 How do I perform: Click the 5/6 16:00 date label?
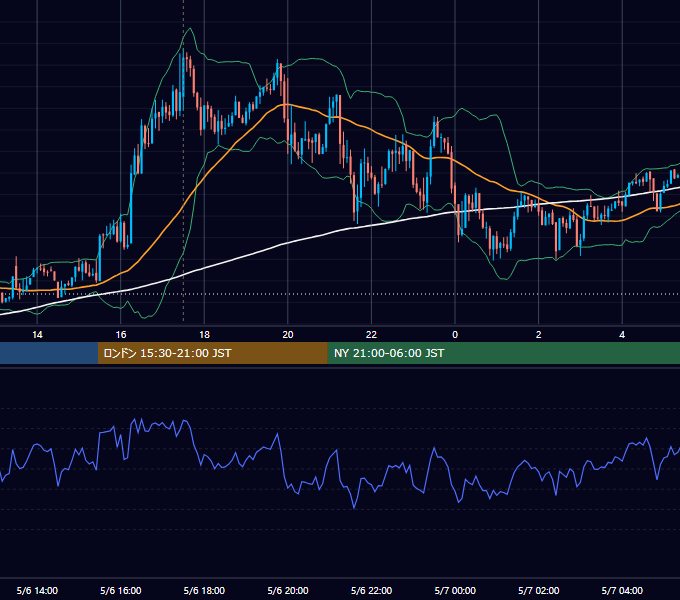(121, 590)
